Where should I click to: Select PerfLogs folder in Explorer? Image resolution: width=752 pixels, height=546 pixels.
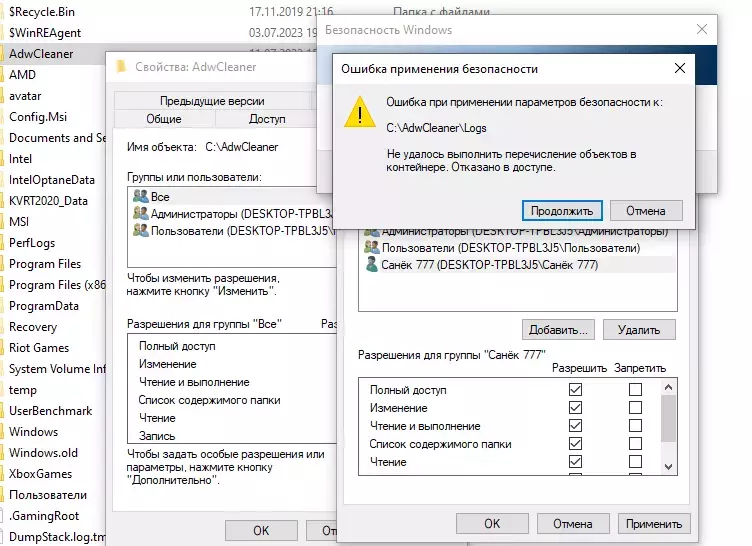point(32,243)
